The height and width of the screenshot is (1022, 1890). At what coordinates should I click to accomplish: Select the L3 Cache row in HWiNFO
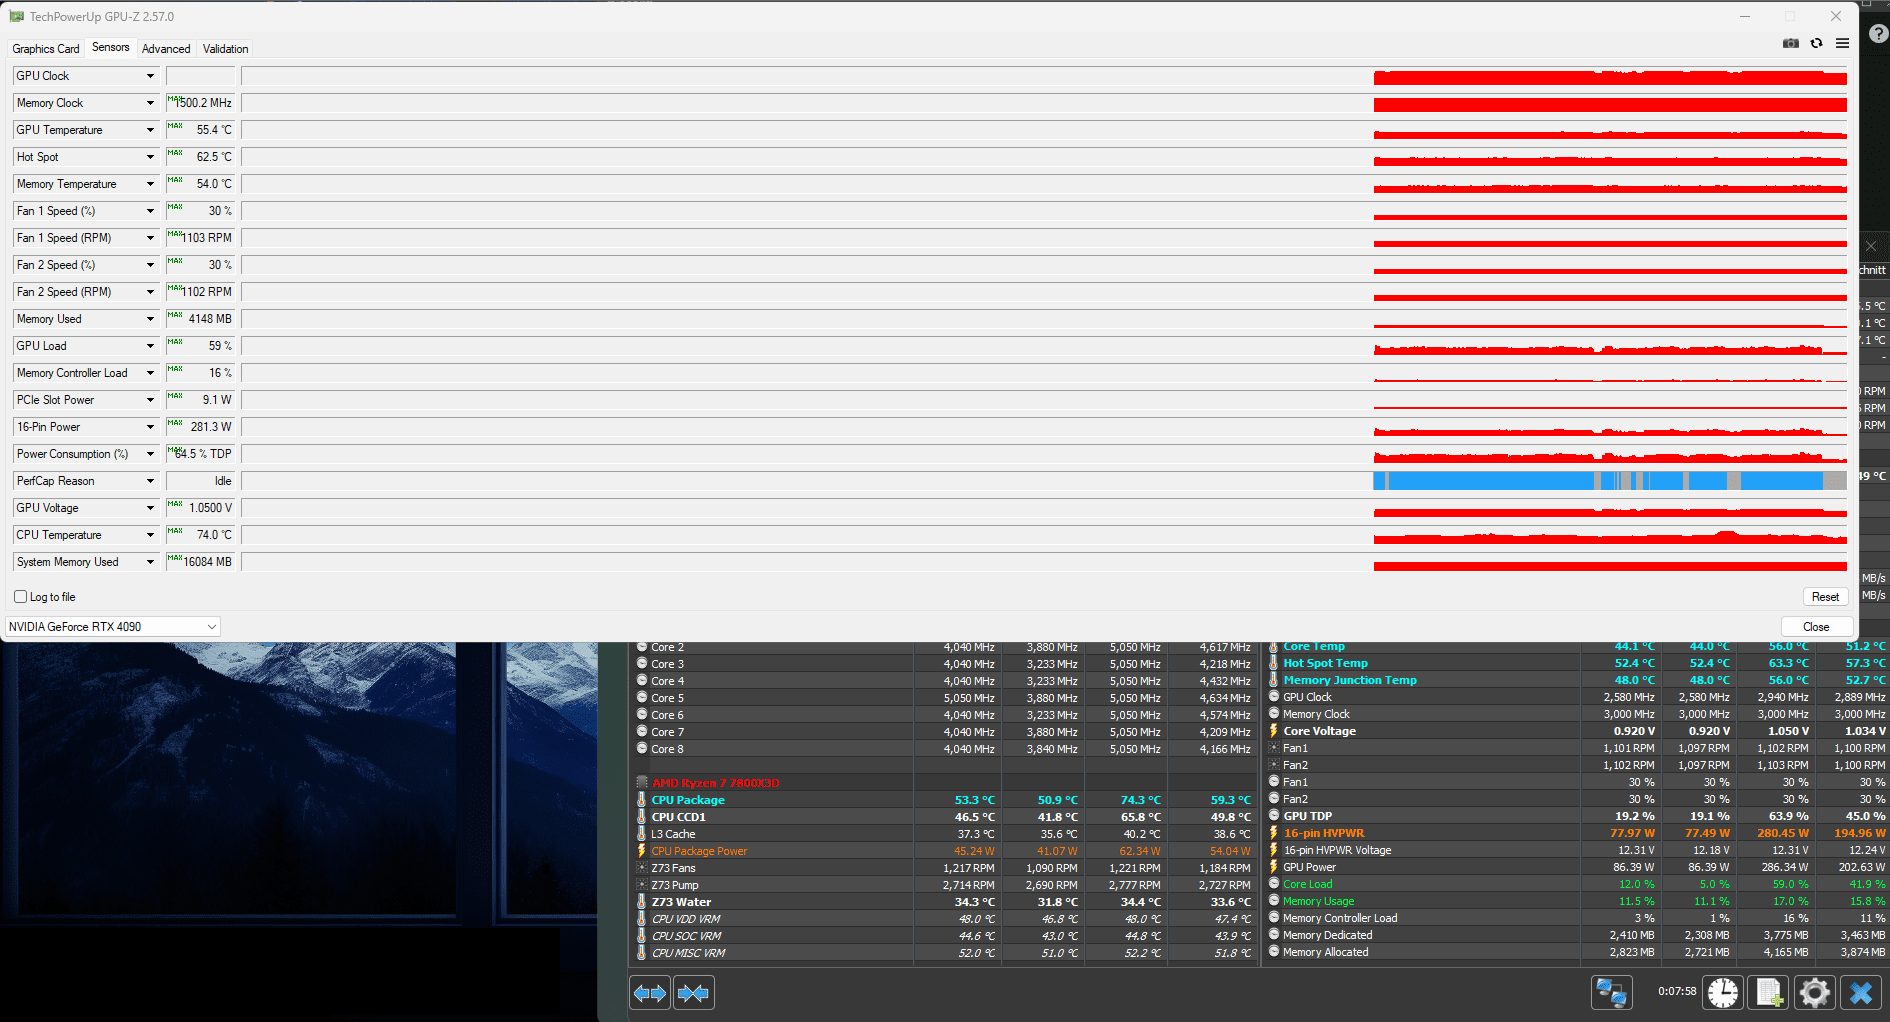click(x=944, y=834)
